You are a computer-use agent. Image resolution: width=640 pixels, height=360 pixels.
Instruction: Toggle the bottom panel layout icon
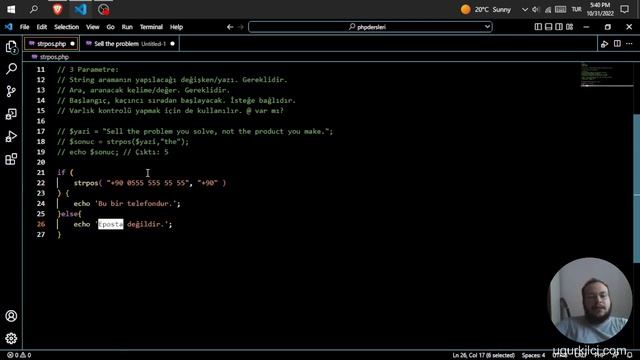point(549,27)
